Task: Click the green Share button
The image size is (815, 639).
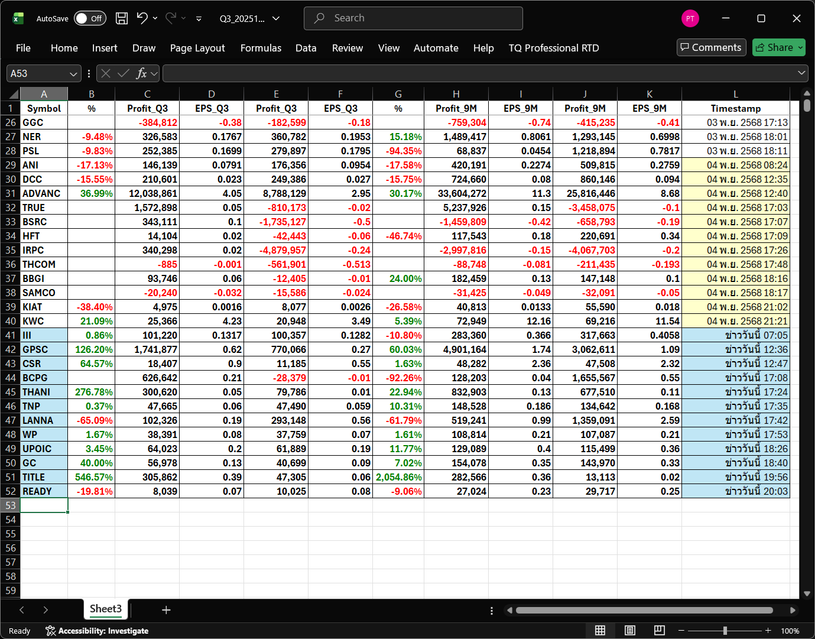Action: coord(778,47)
